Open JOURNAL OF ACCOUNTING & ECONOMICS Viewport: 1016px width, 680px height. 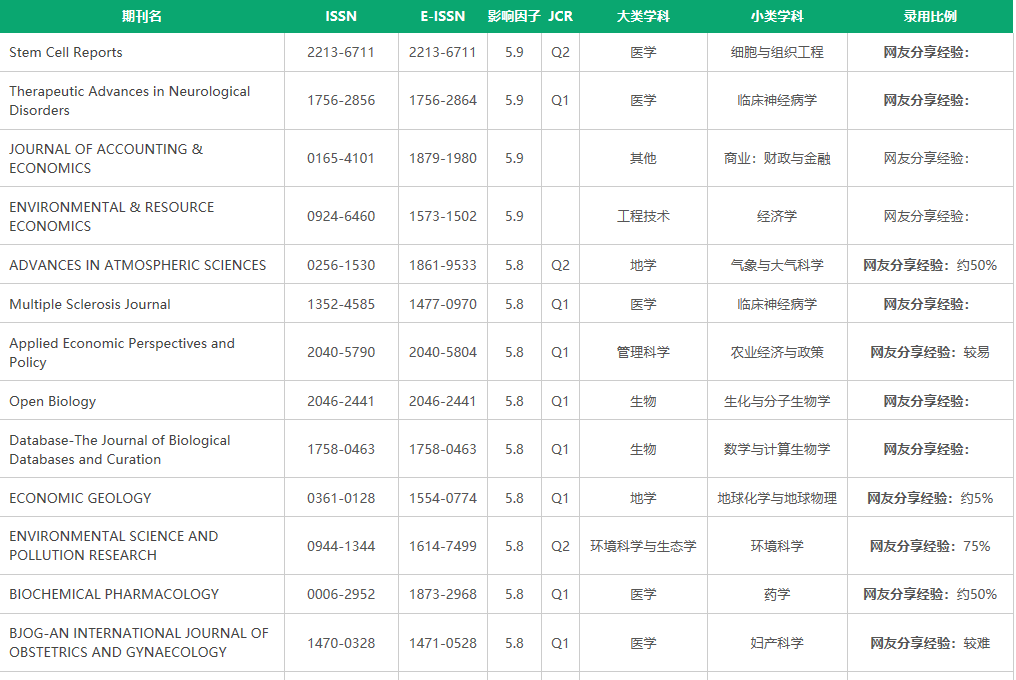(x=106, y=158)
